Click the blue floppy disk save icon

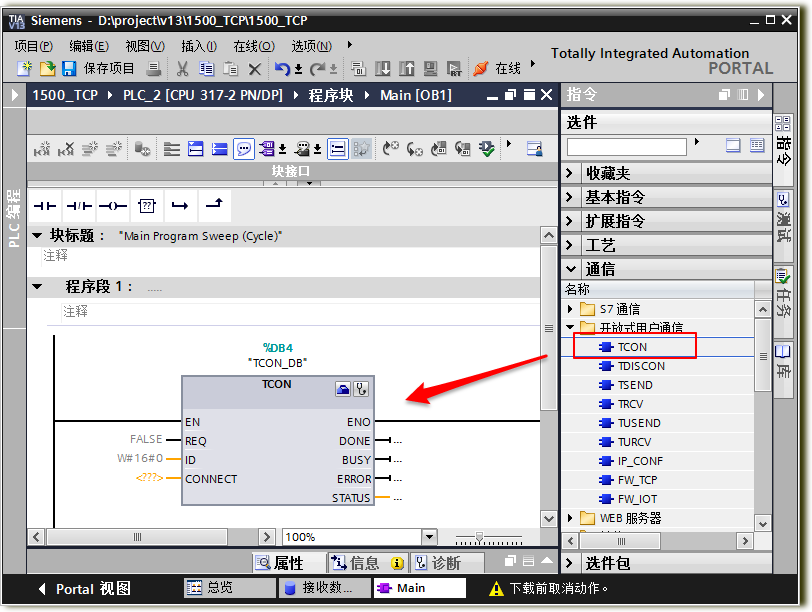(x=69, y=68)
